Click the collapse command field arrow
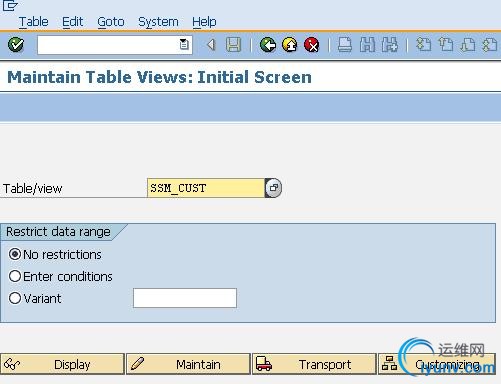This screenshot has height=384, width=501. [x=211, y=45]
